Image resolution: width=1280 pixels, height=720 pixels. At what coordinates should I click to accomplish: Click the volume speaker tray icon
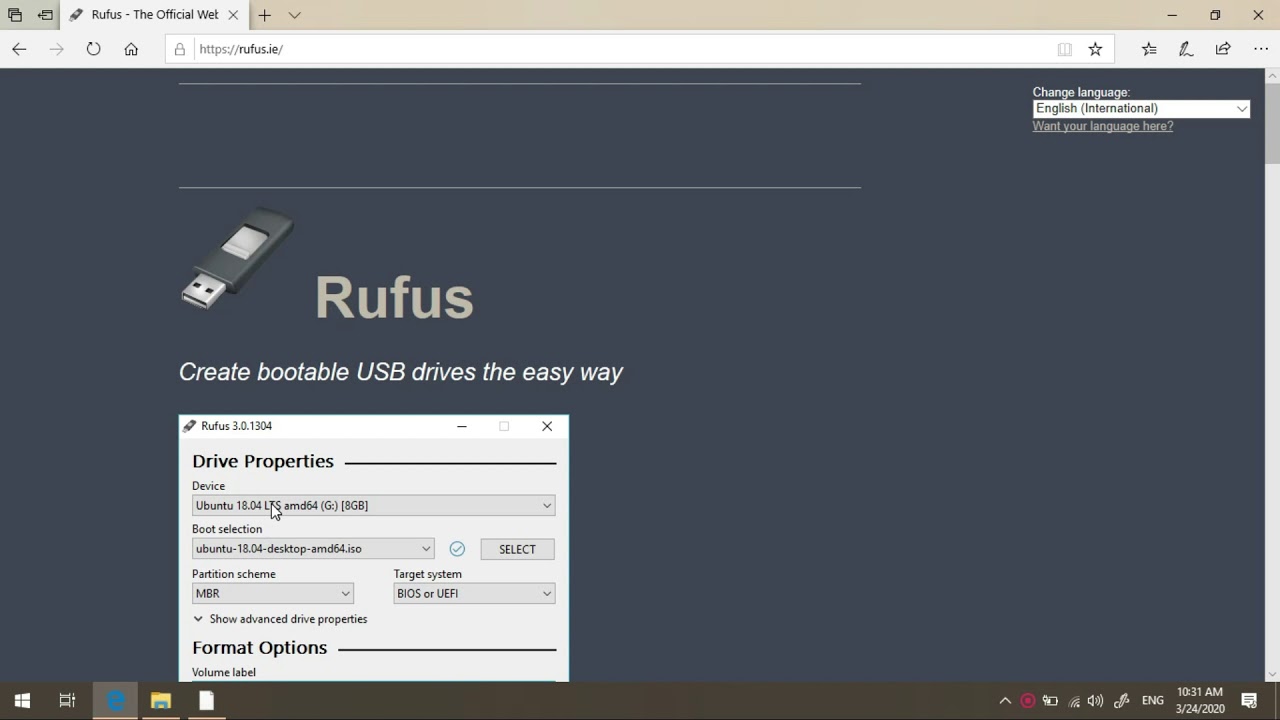click(1096, 701)
